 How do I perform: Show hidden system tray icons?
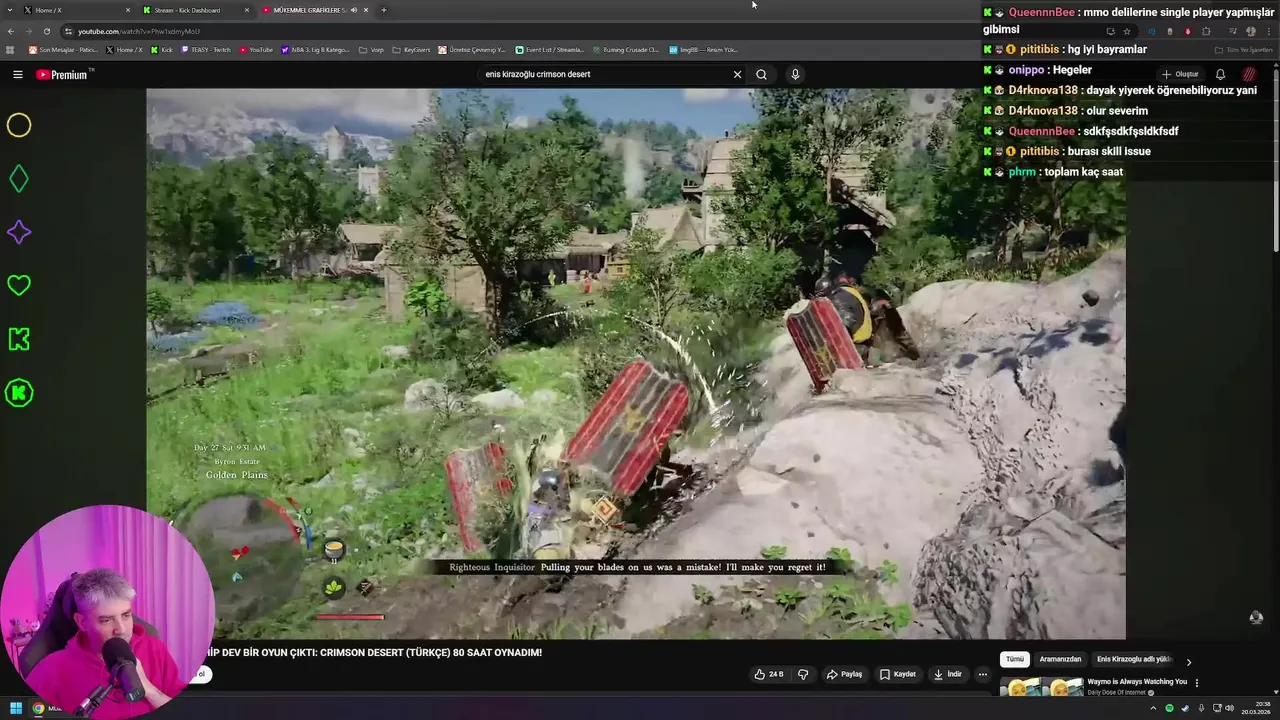1152,708
